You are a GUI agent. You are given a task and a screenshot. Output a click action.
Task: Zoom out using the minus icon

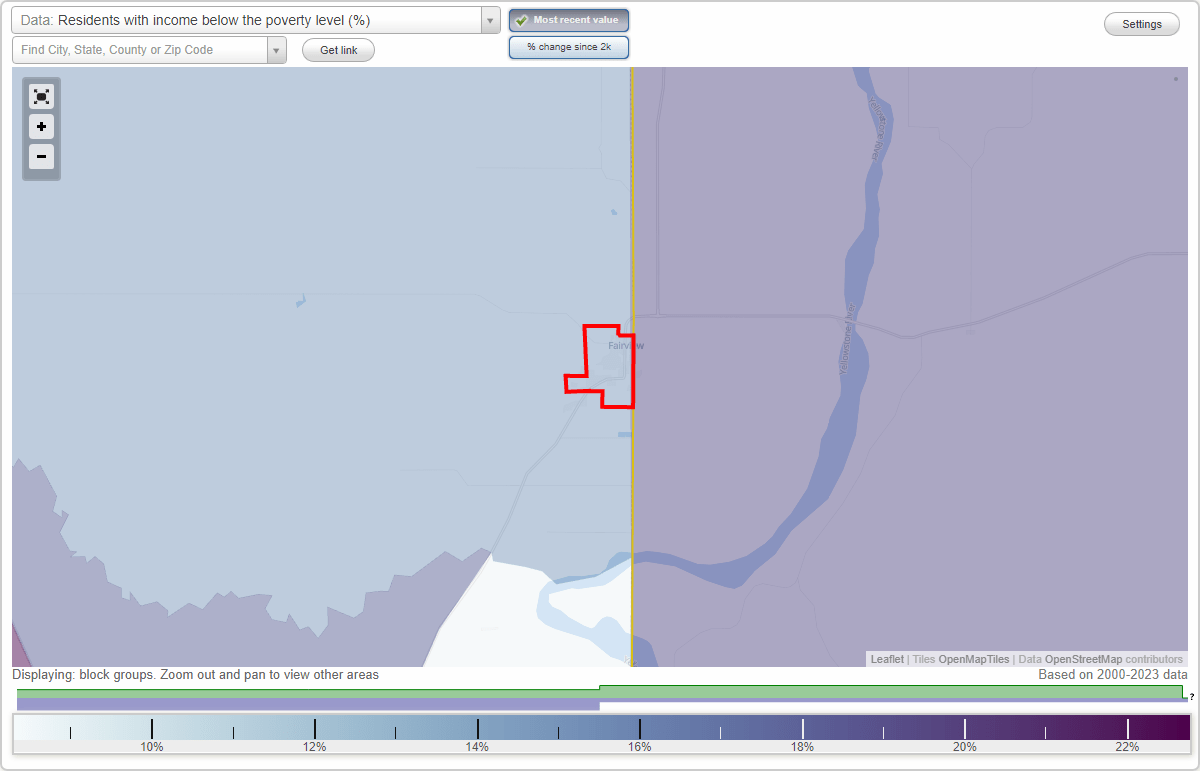click(41, 157)
